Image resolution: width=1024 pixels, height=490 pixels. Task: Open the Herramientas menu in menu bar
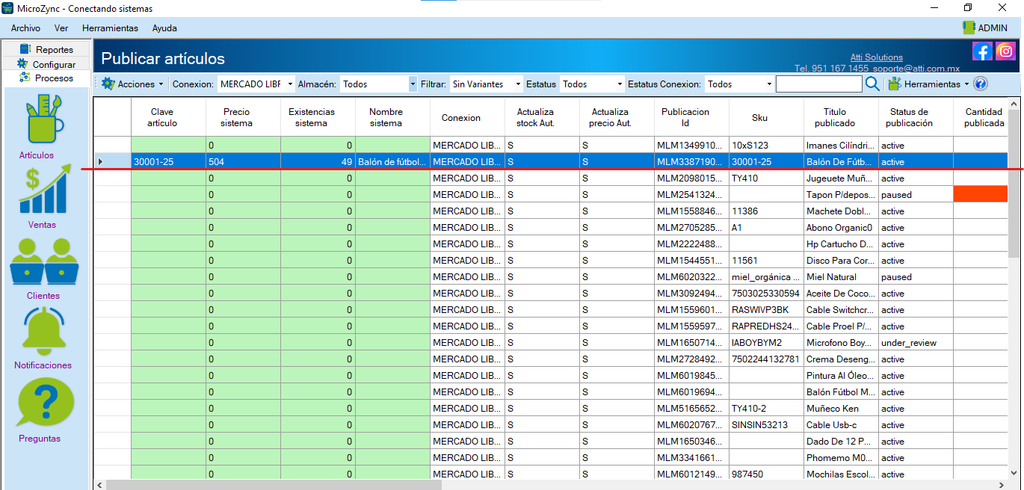point(110,28)
